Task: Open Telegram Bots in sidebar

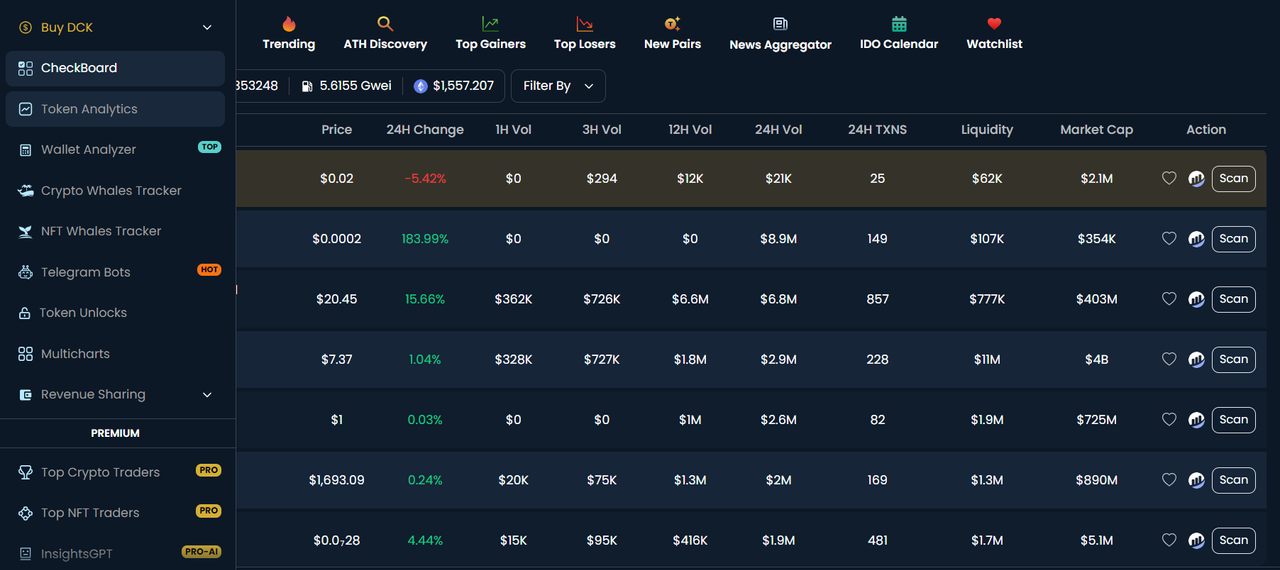Action: tap(115, 272)
